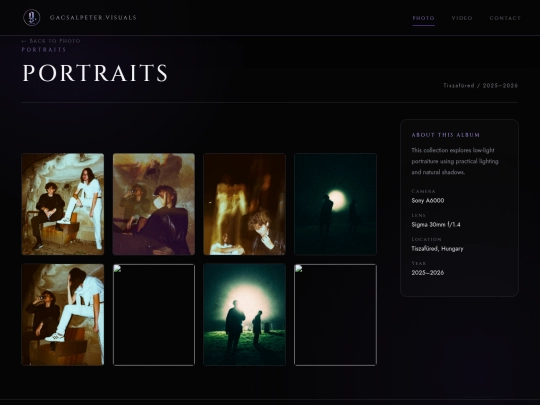Open the Video nav tab
Viewport: 540px width, 405px height.
click(462, 18)
